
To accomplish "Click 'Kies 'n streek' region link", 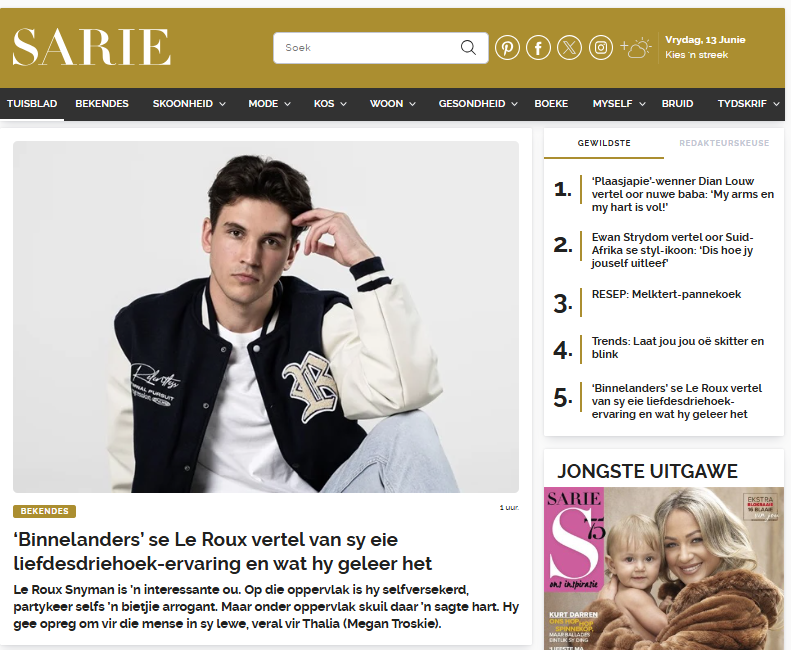I will click(x=696, y=55).
